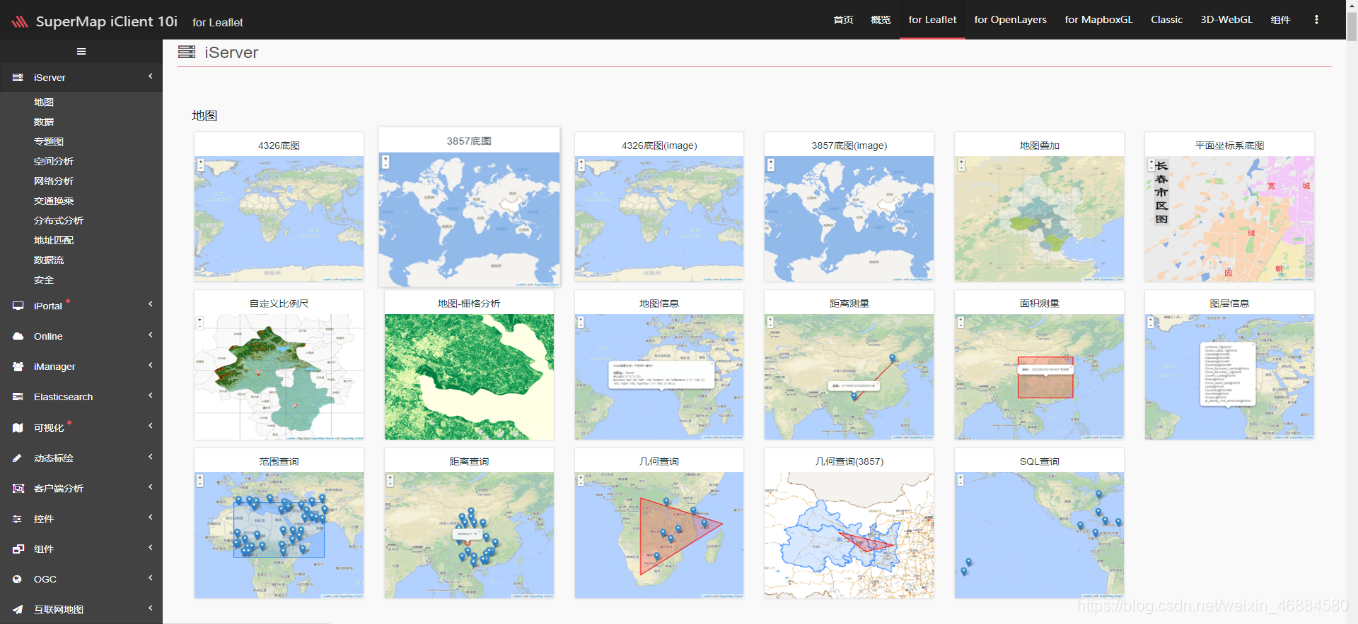The height and width of the screenshot is (624, 1358).
Task: Click the OGC globe icon
Action: click(x=18, y=580)
